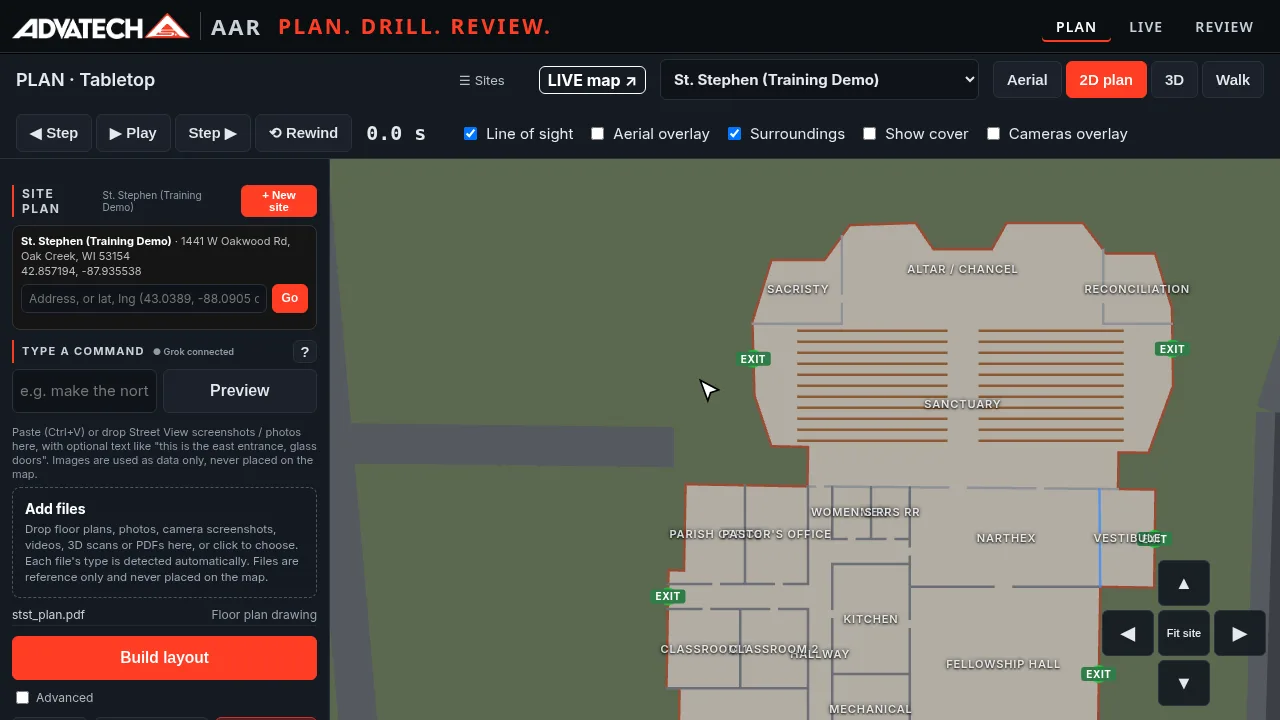Click the FELLOWSHIP HALL label
1280x720 pixels.
point(1003,664)
